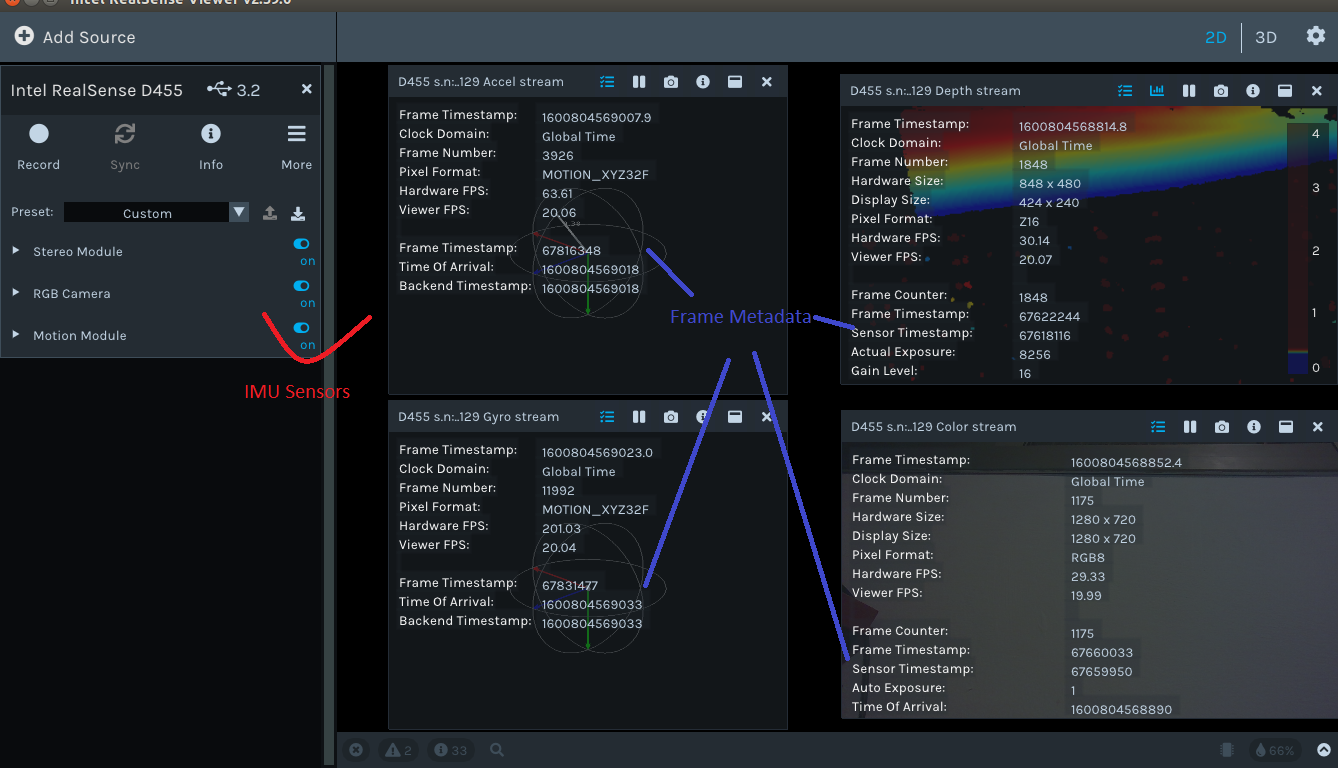The image size is (1338, 768).
Task: Take snapshot of Depth stream
Action: (1221, 91)
